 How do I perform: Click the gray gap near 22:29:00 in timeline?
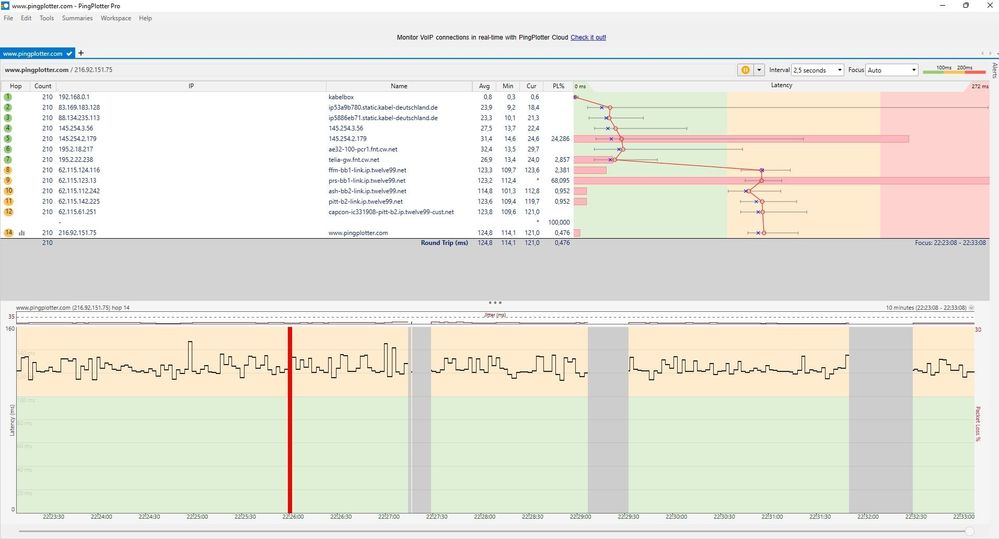point(608,419)
